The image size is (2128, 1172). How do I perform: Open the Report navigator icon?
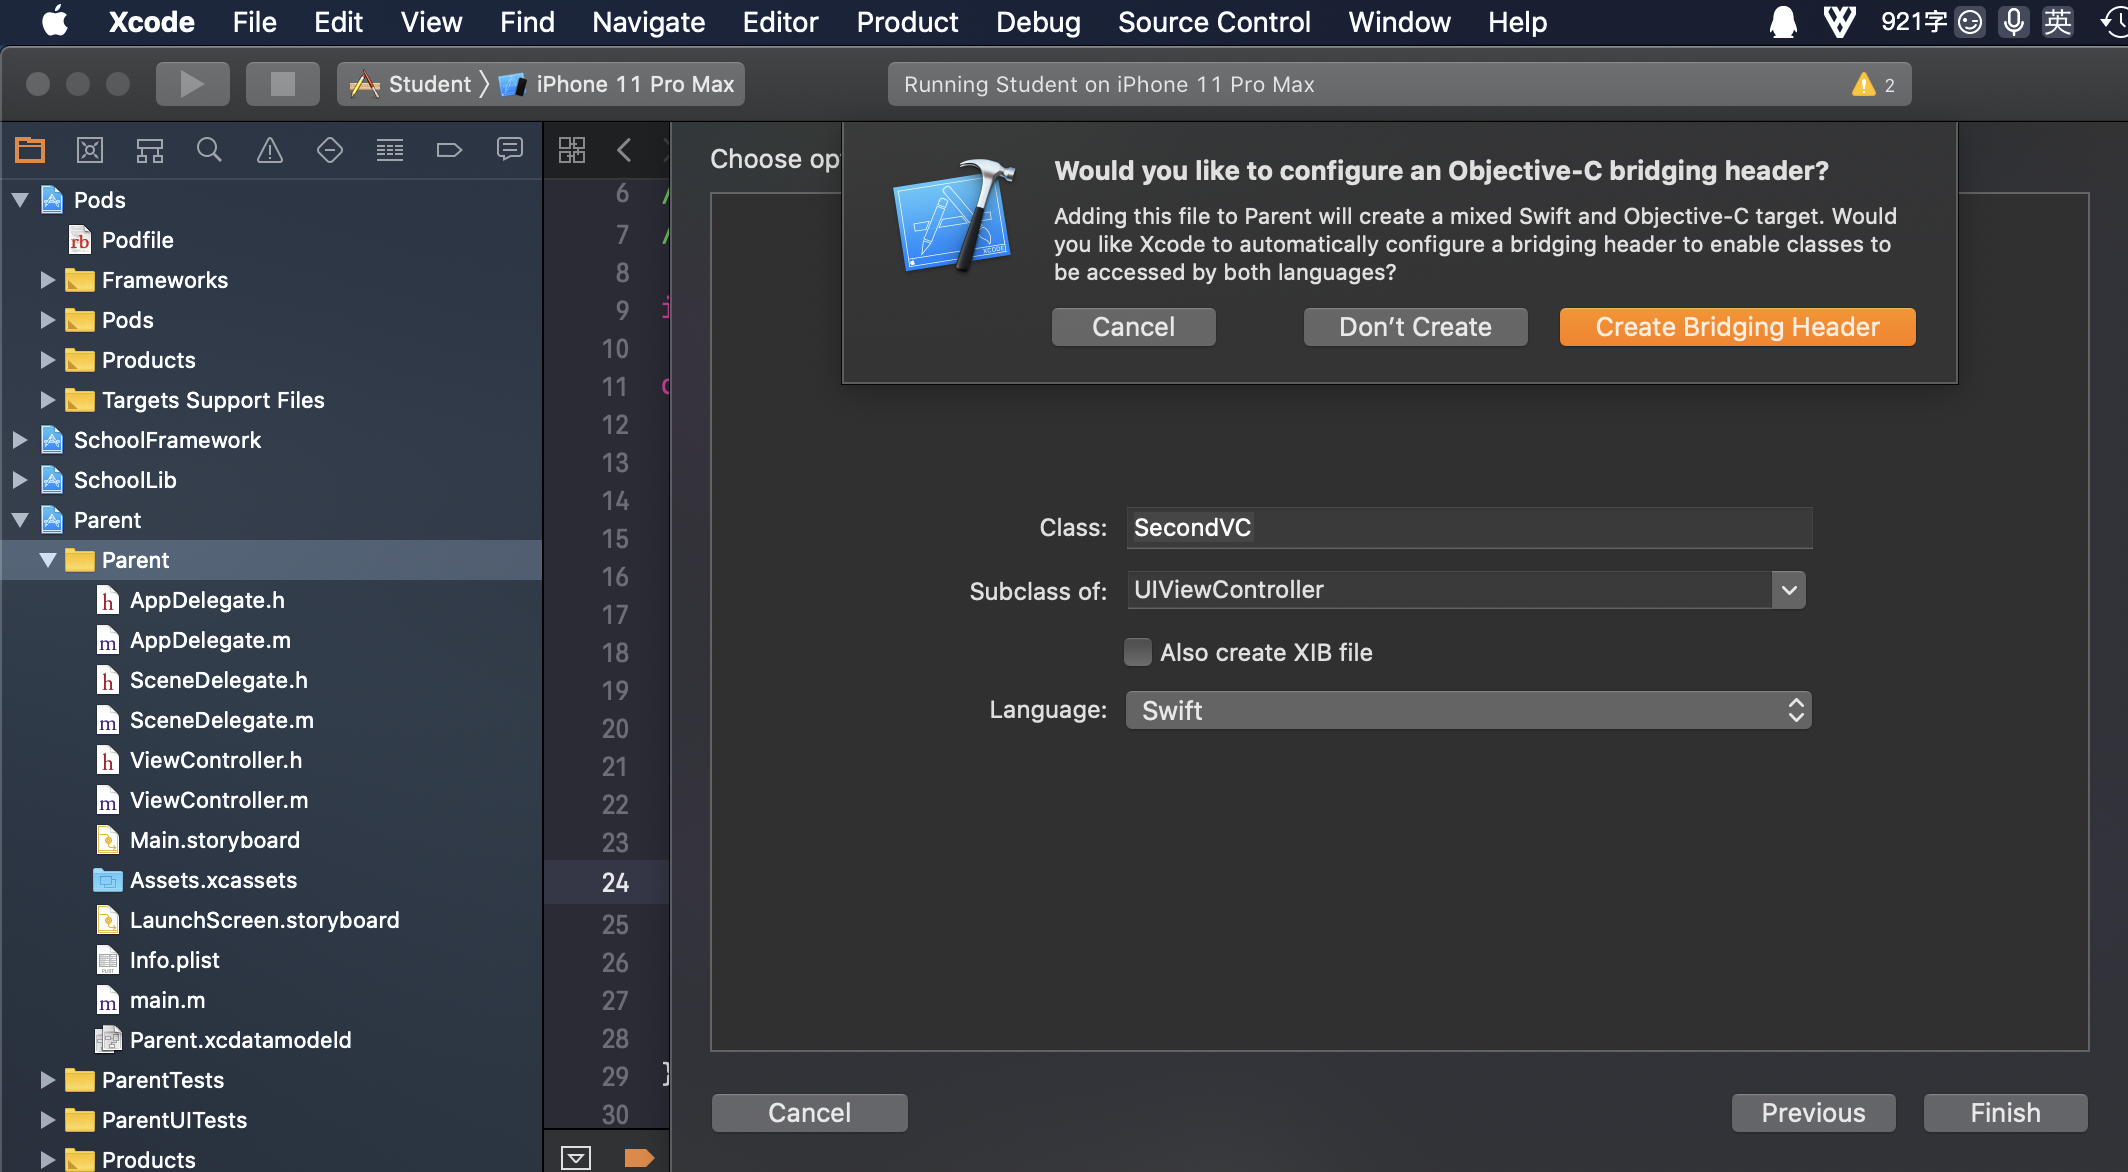[510, 150]
